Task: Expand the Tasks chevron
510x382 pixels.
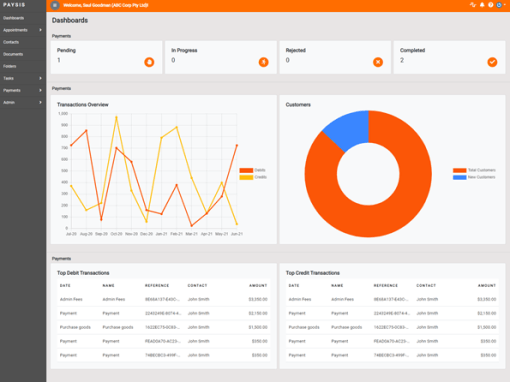Action: tap(40, 78)
